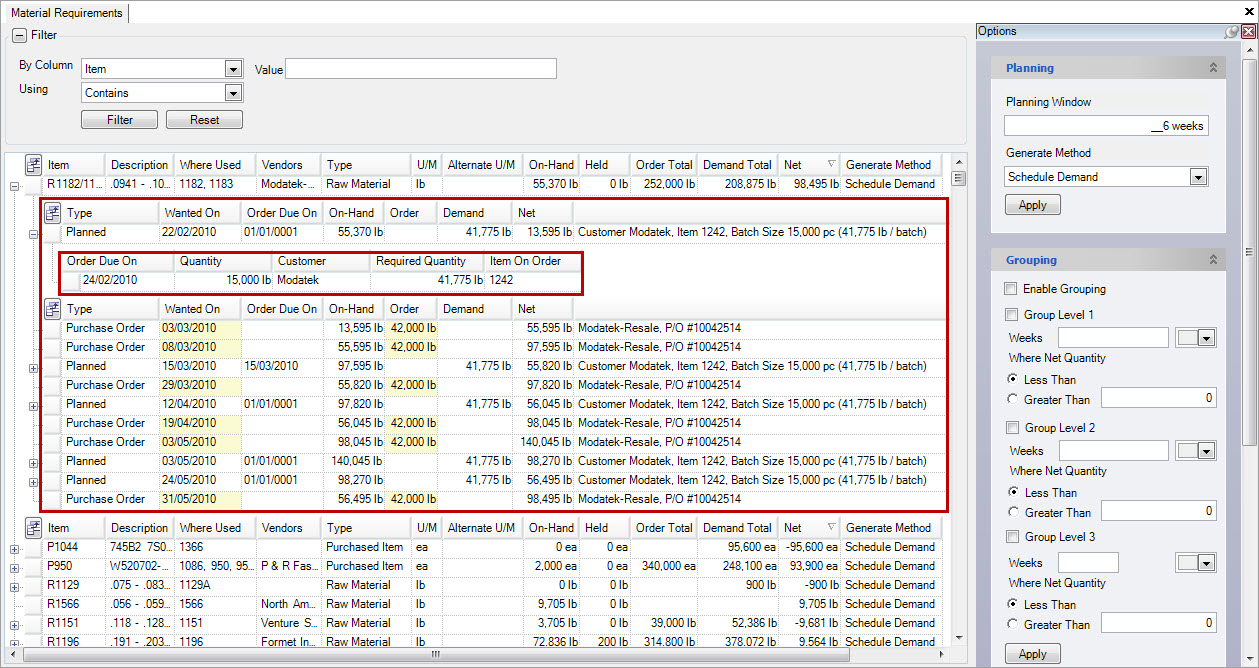This screenshot has height=668, width=1259.
Task: Collapse the Grouping section with its chevron icon
Action: (1213, 260)
